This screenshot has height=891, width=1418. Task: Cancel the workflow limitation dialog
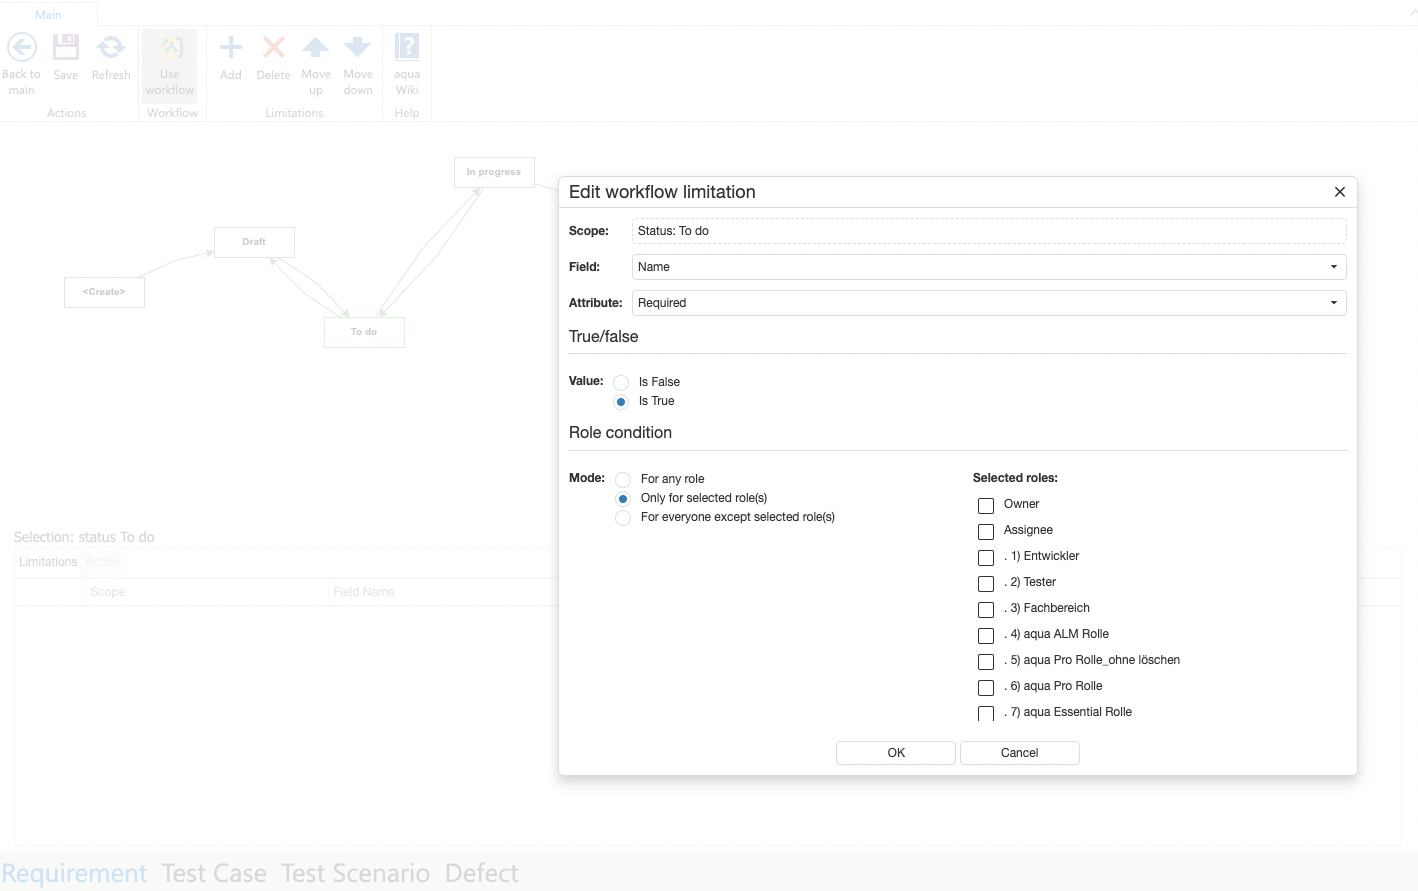pos(1019,752)
